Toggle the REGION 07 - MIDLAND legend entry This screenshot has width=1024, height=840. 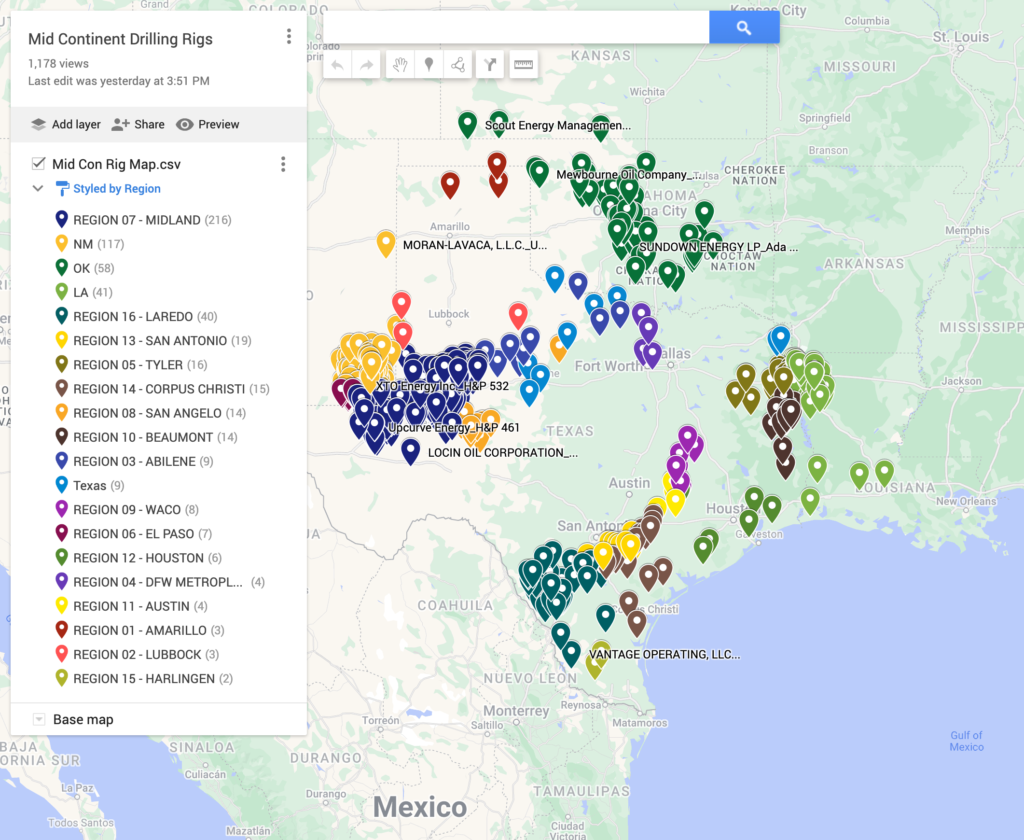pyautogui.click(x=136, y=220)
